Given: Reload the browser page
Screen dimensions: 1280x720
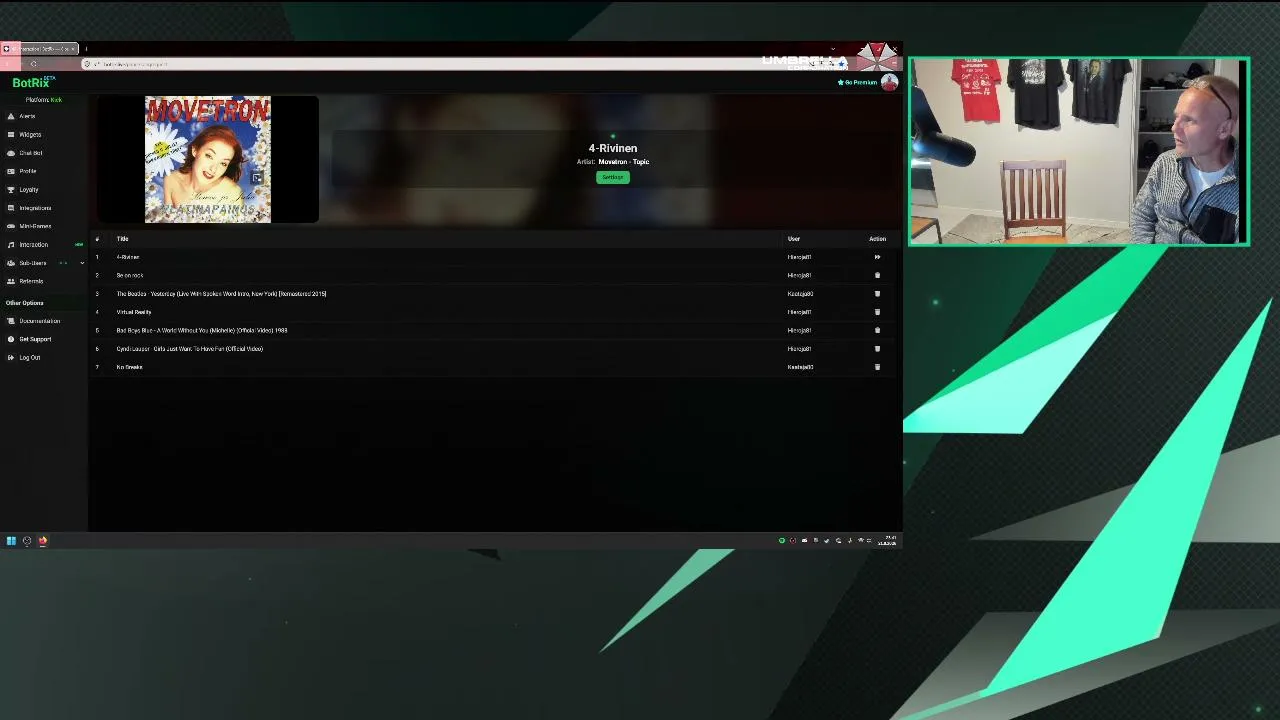Looking at the screenshot, I should (x=33, y=64).
